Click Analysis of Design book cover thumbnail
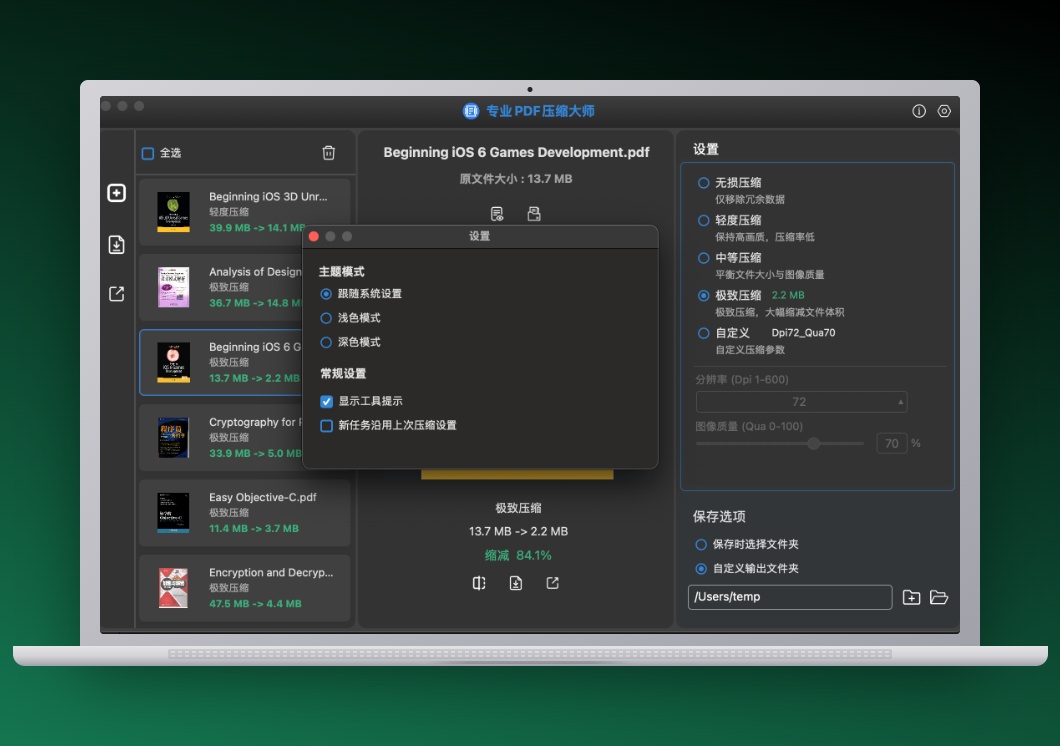Screen dimensions: 1060x746 pyautogui.click(x=173, y=287)
